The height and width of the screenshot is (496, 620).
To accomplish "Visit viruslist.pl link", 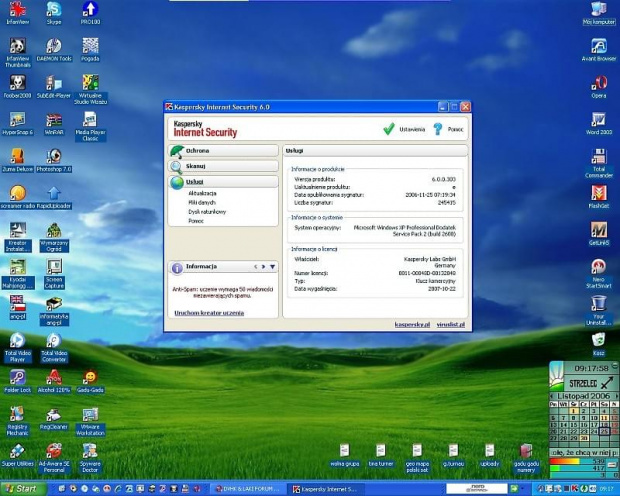I will pos(451,324).
